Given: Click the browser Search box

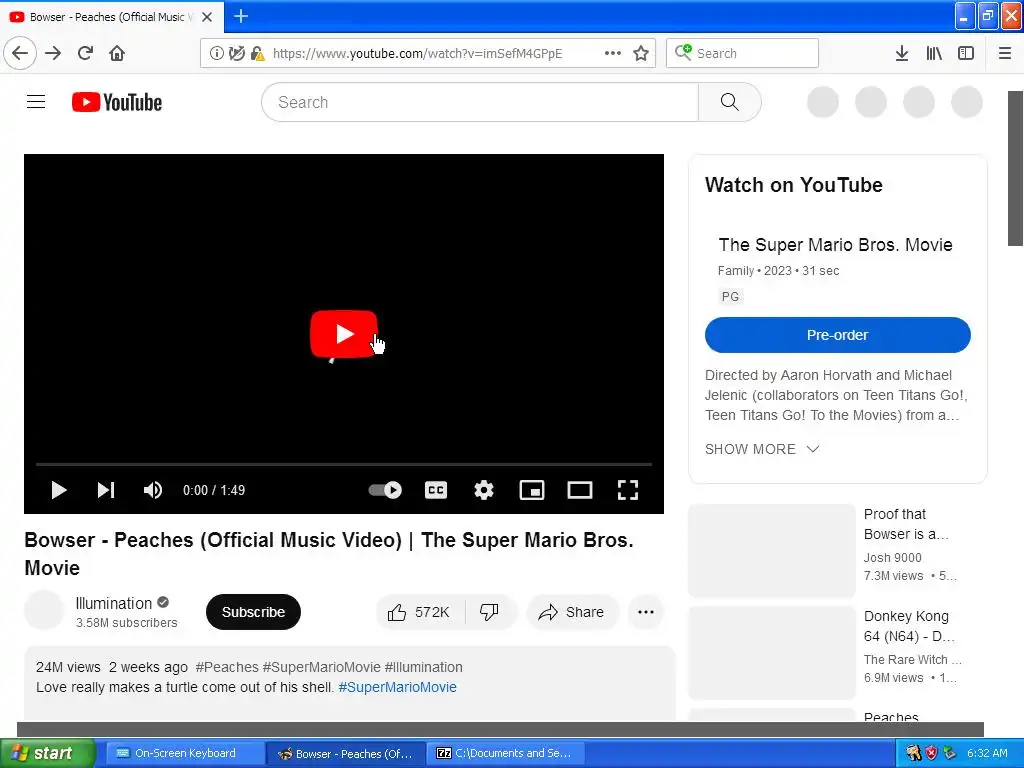Looking at the screenshot, I should point(742,53).
